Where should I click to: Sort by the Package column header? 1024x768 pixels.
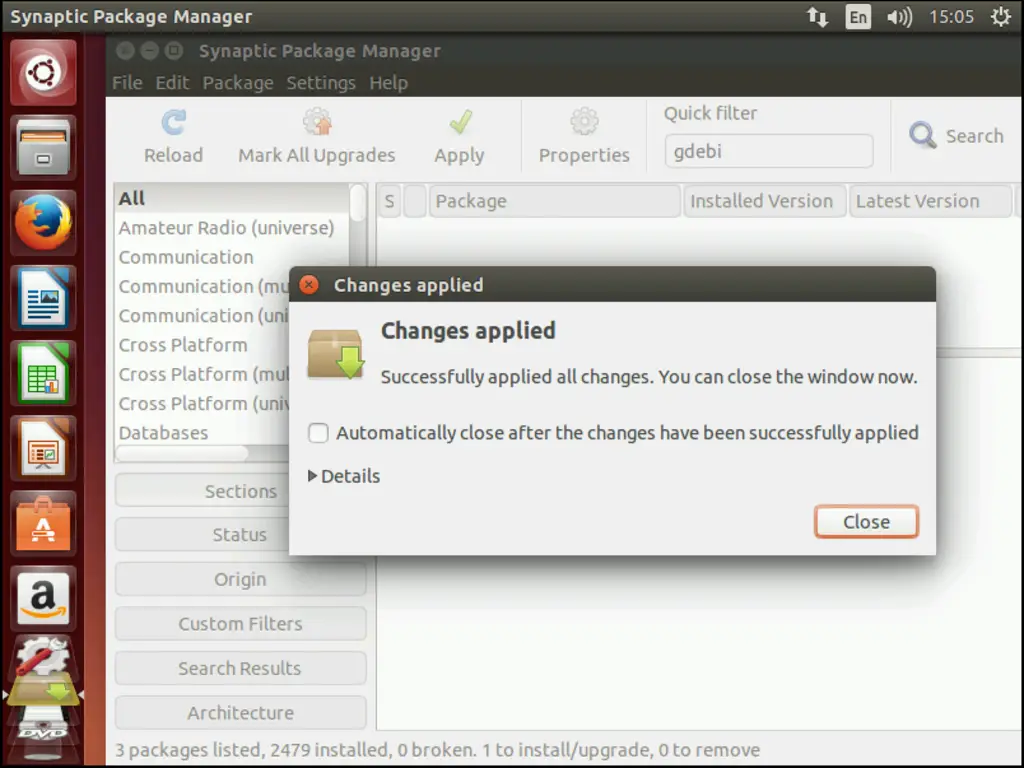(x=554, y=201)
